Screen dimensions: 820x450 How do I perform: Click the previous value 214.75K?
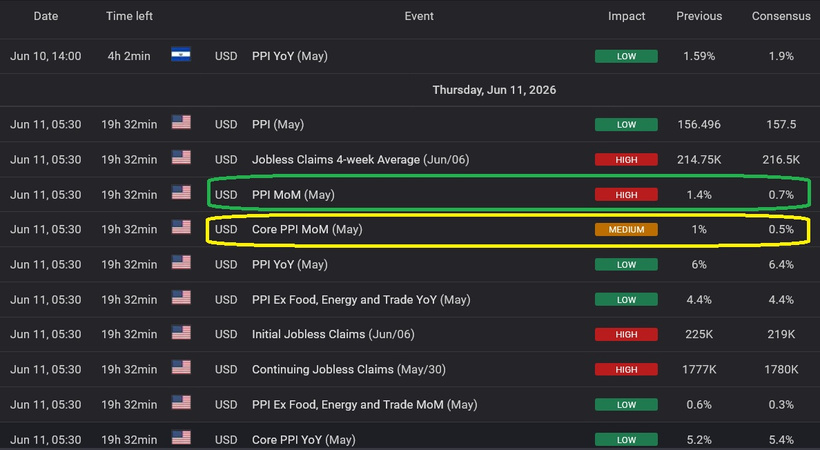pos(699,160)
